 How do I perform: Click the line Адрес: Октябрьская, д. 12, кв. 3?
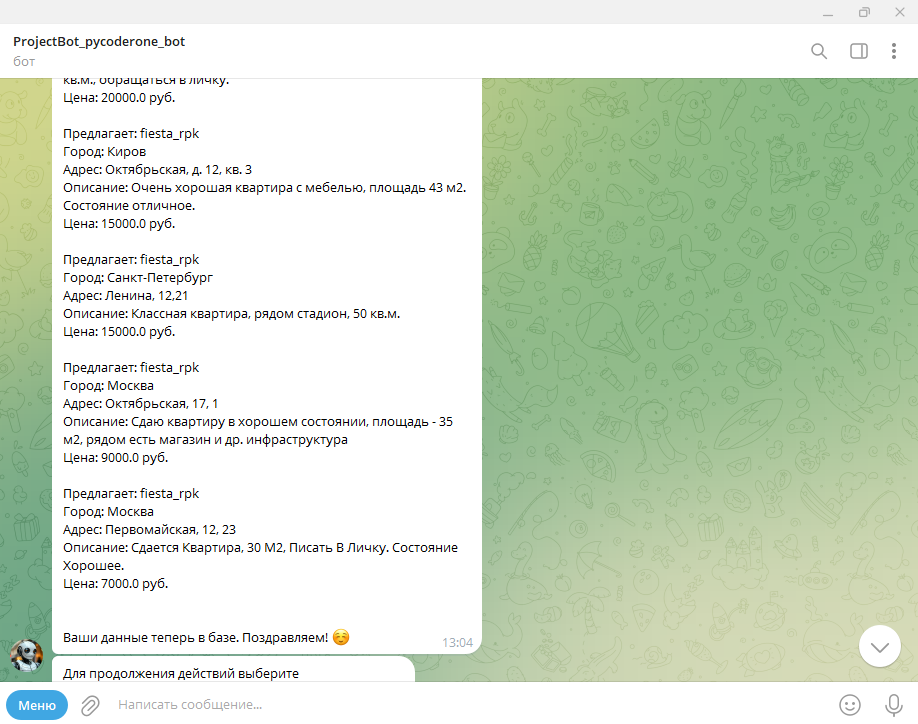tap(157, 170)
